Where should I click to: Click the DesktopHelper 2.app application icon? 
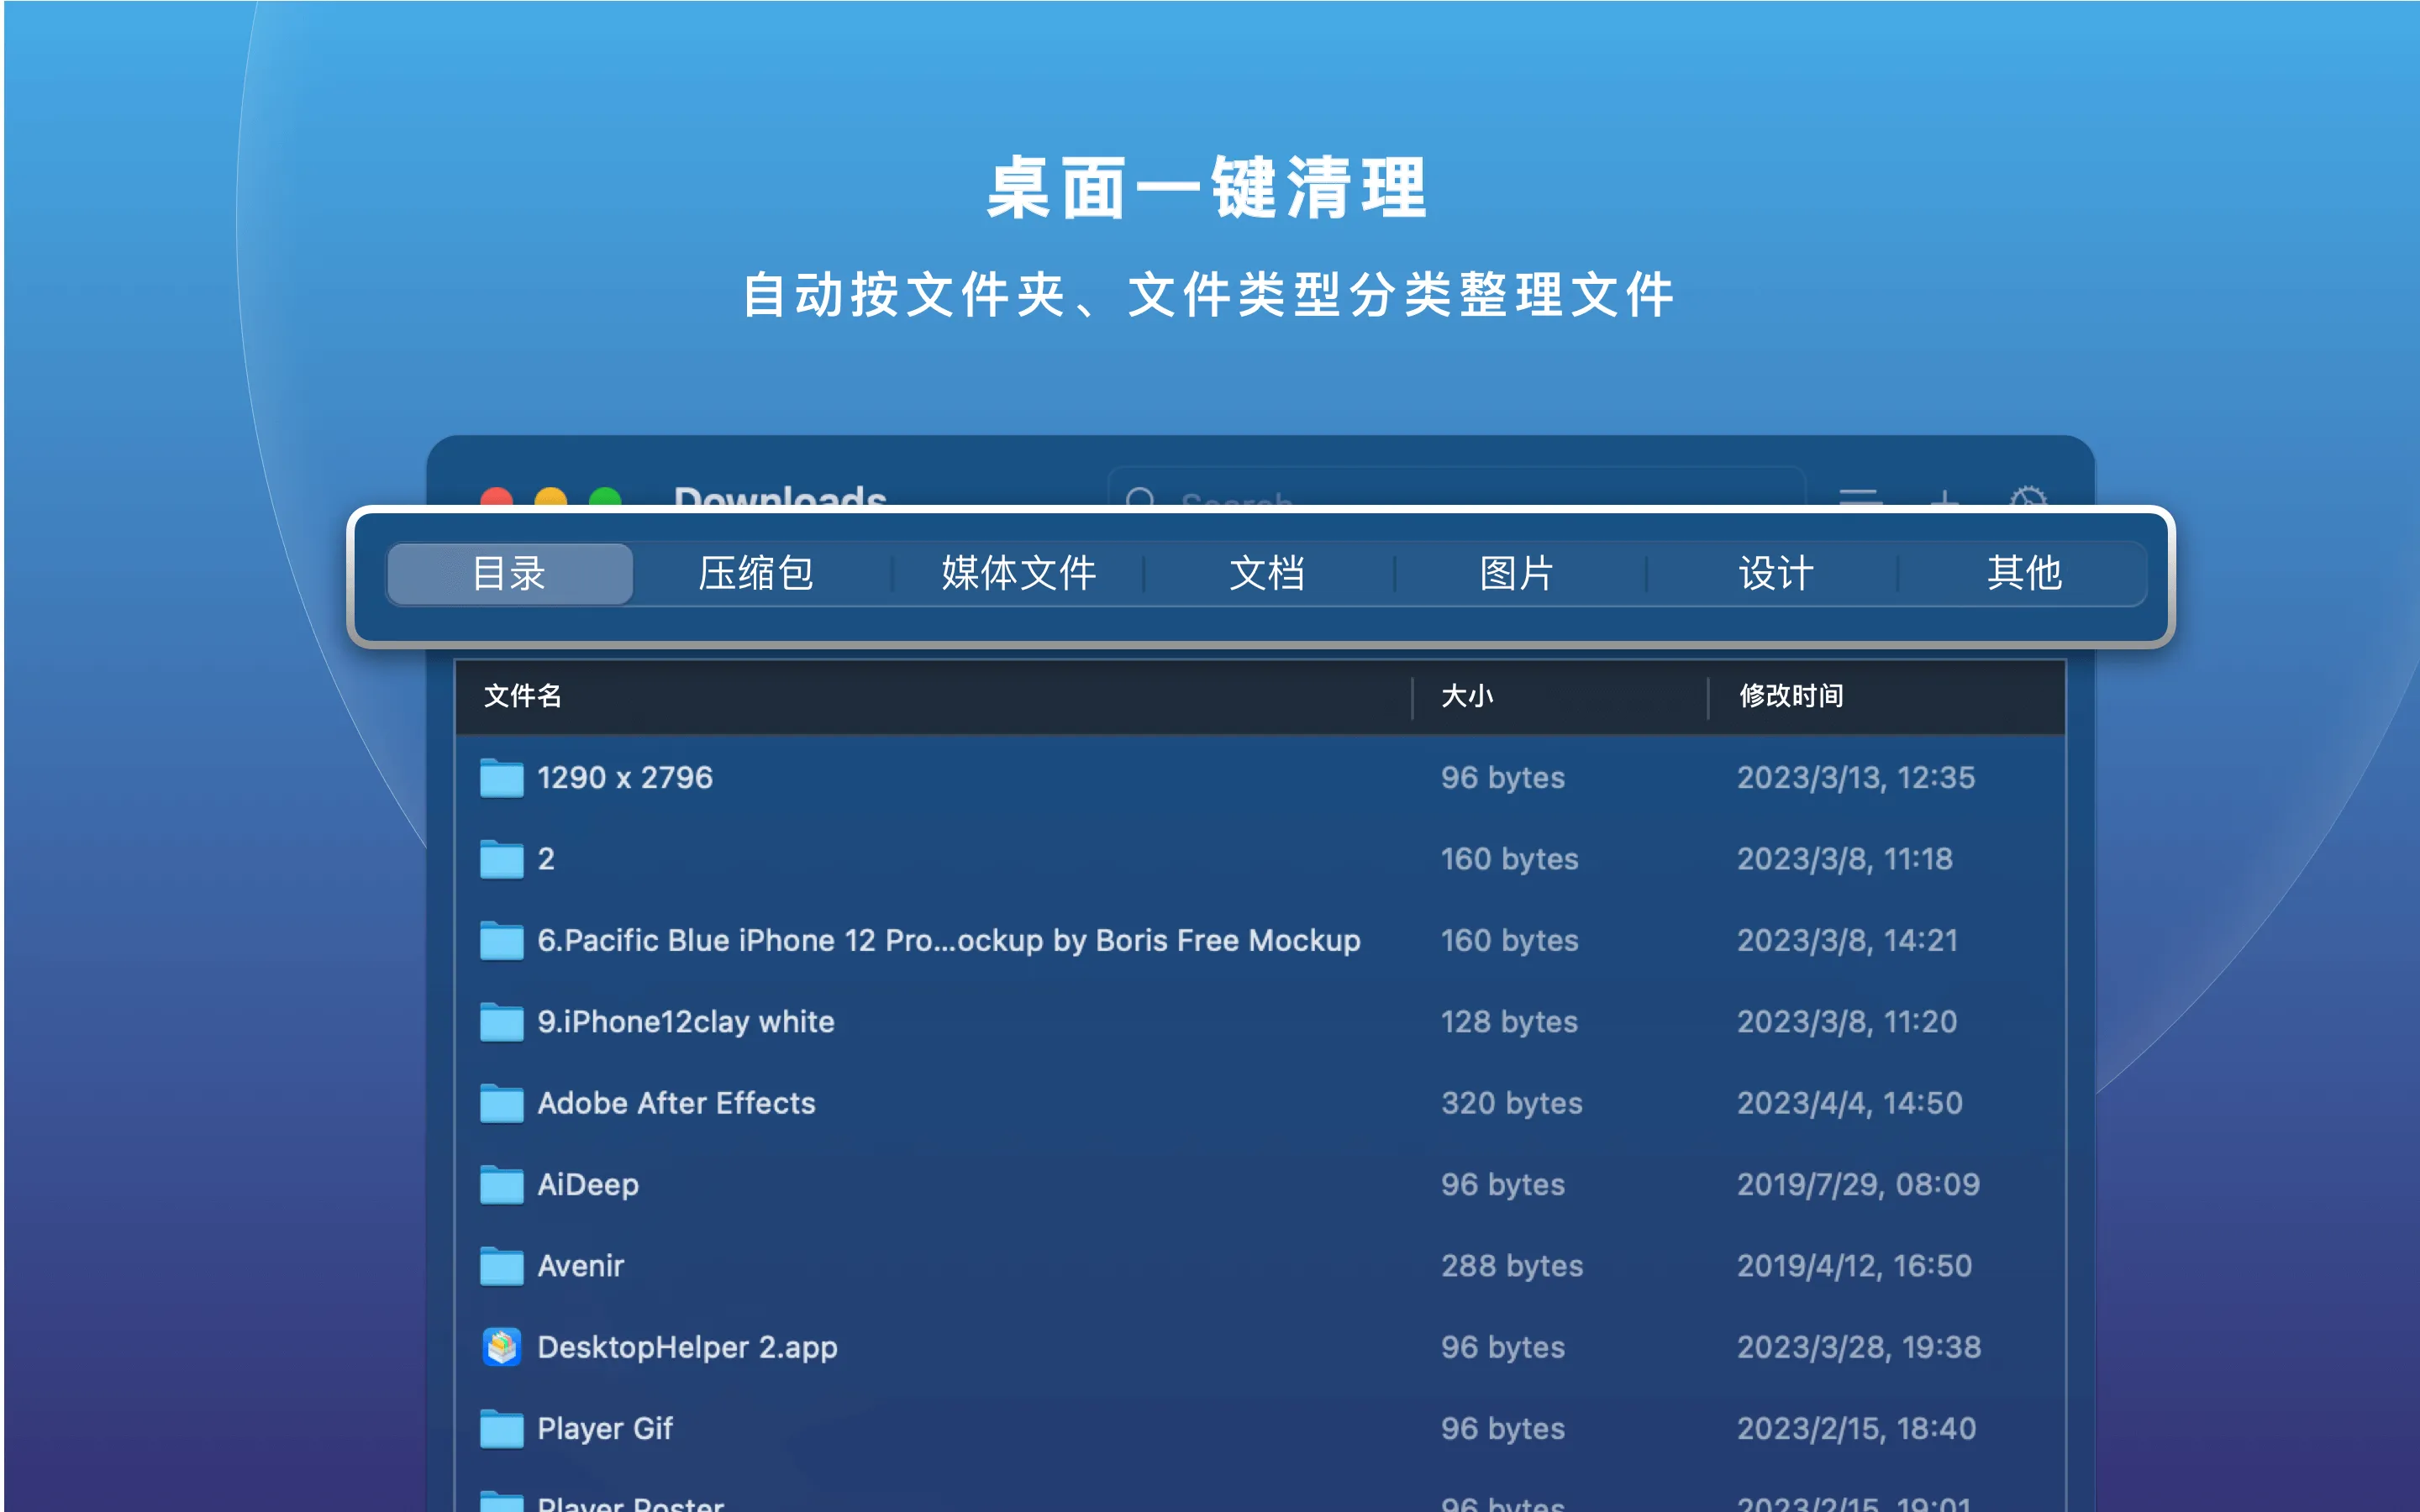pyautogui.click(x=502, y=1347)
